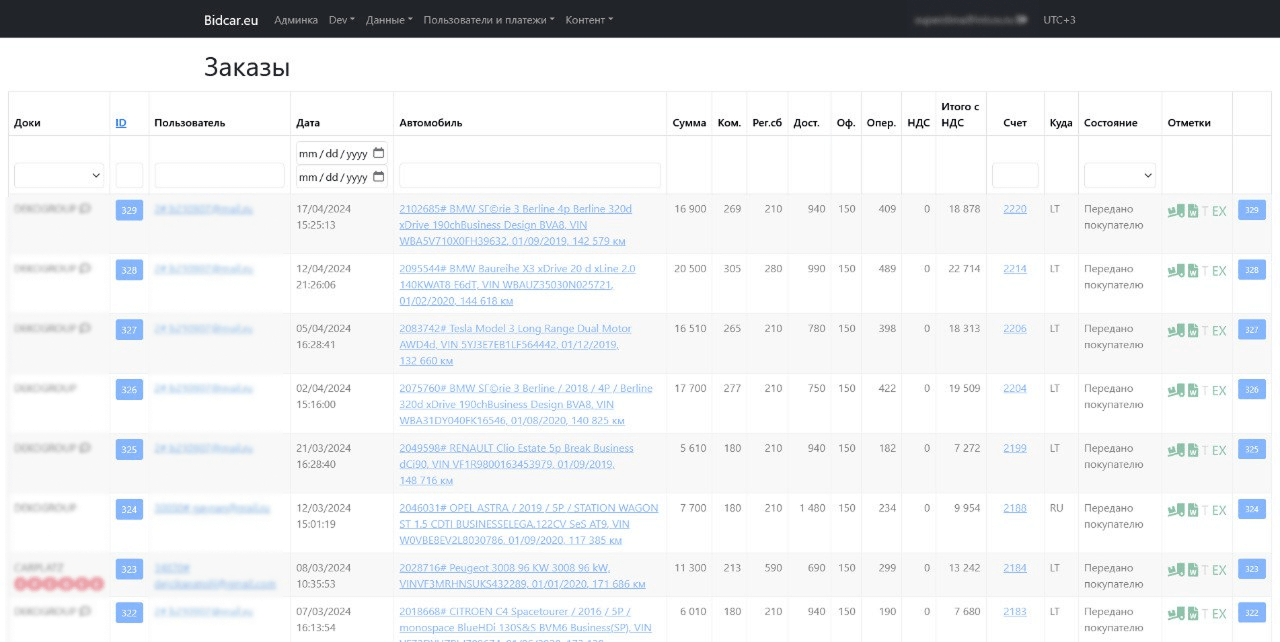
Task: Click the blue 328 button in the right column
Action: (x=1252, y=270)
